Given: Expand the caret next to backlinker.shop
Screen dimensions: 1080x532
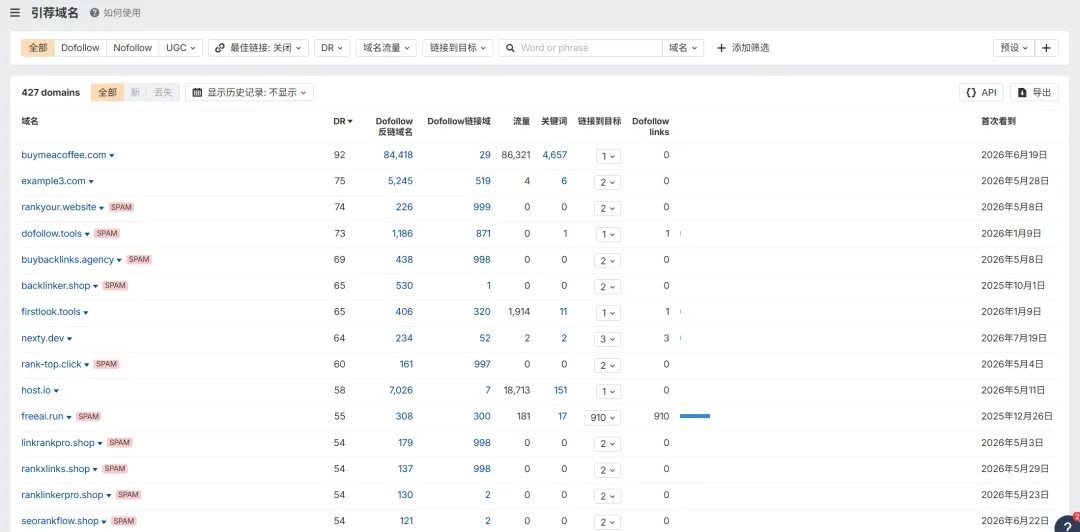Looking at the screenshot, I should (96, 287).
